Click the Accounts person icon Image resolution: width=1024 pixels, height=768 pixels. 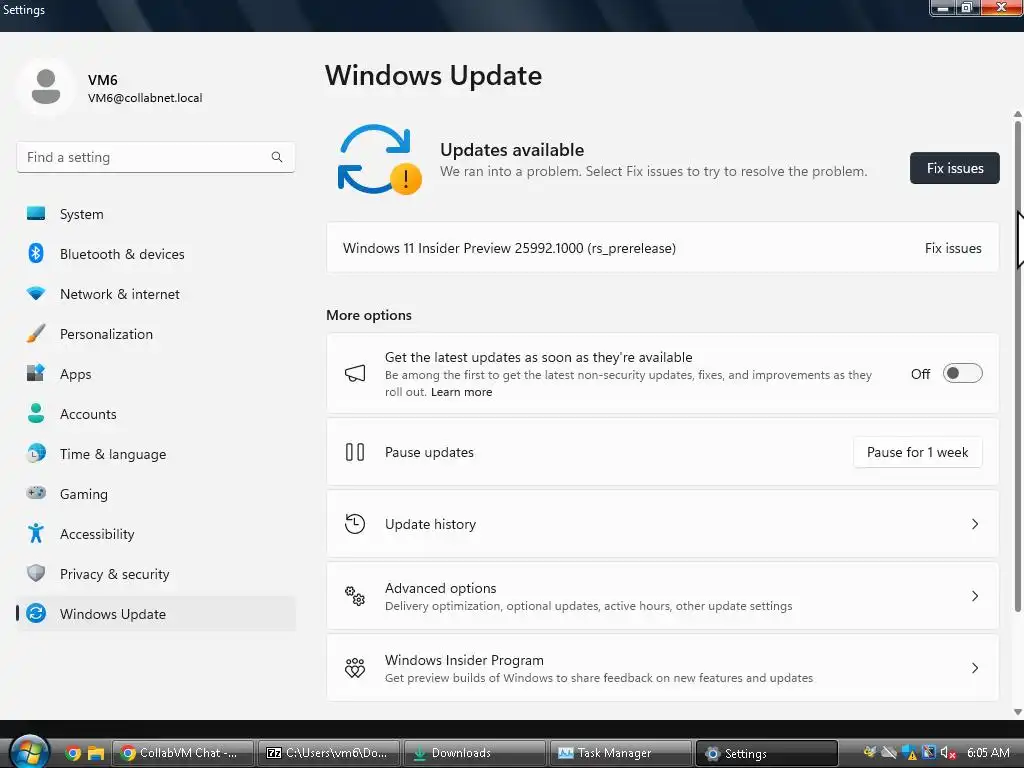click(36, 413)
